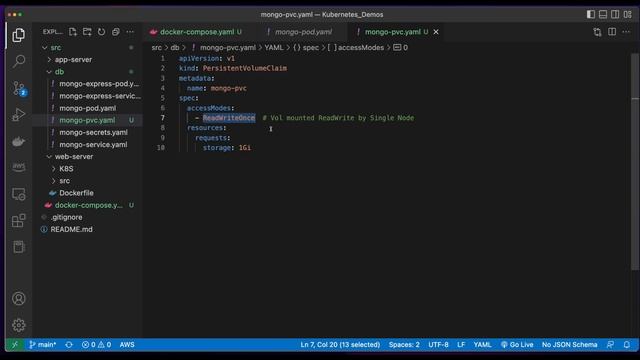Click No JSON Schema status item
The width and height of the screenshot is (640, 360).
coord(569,344)
